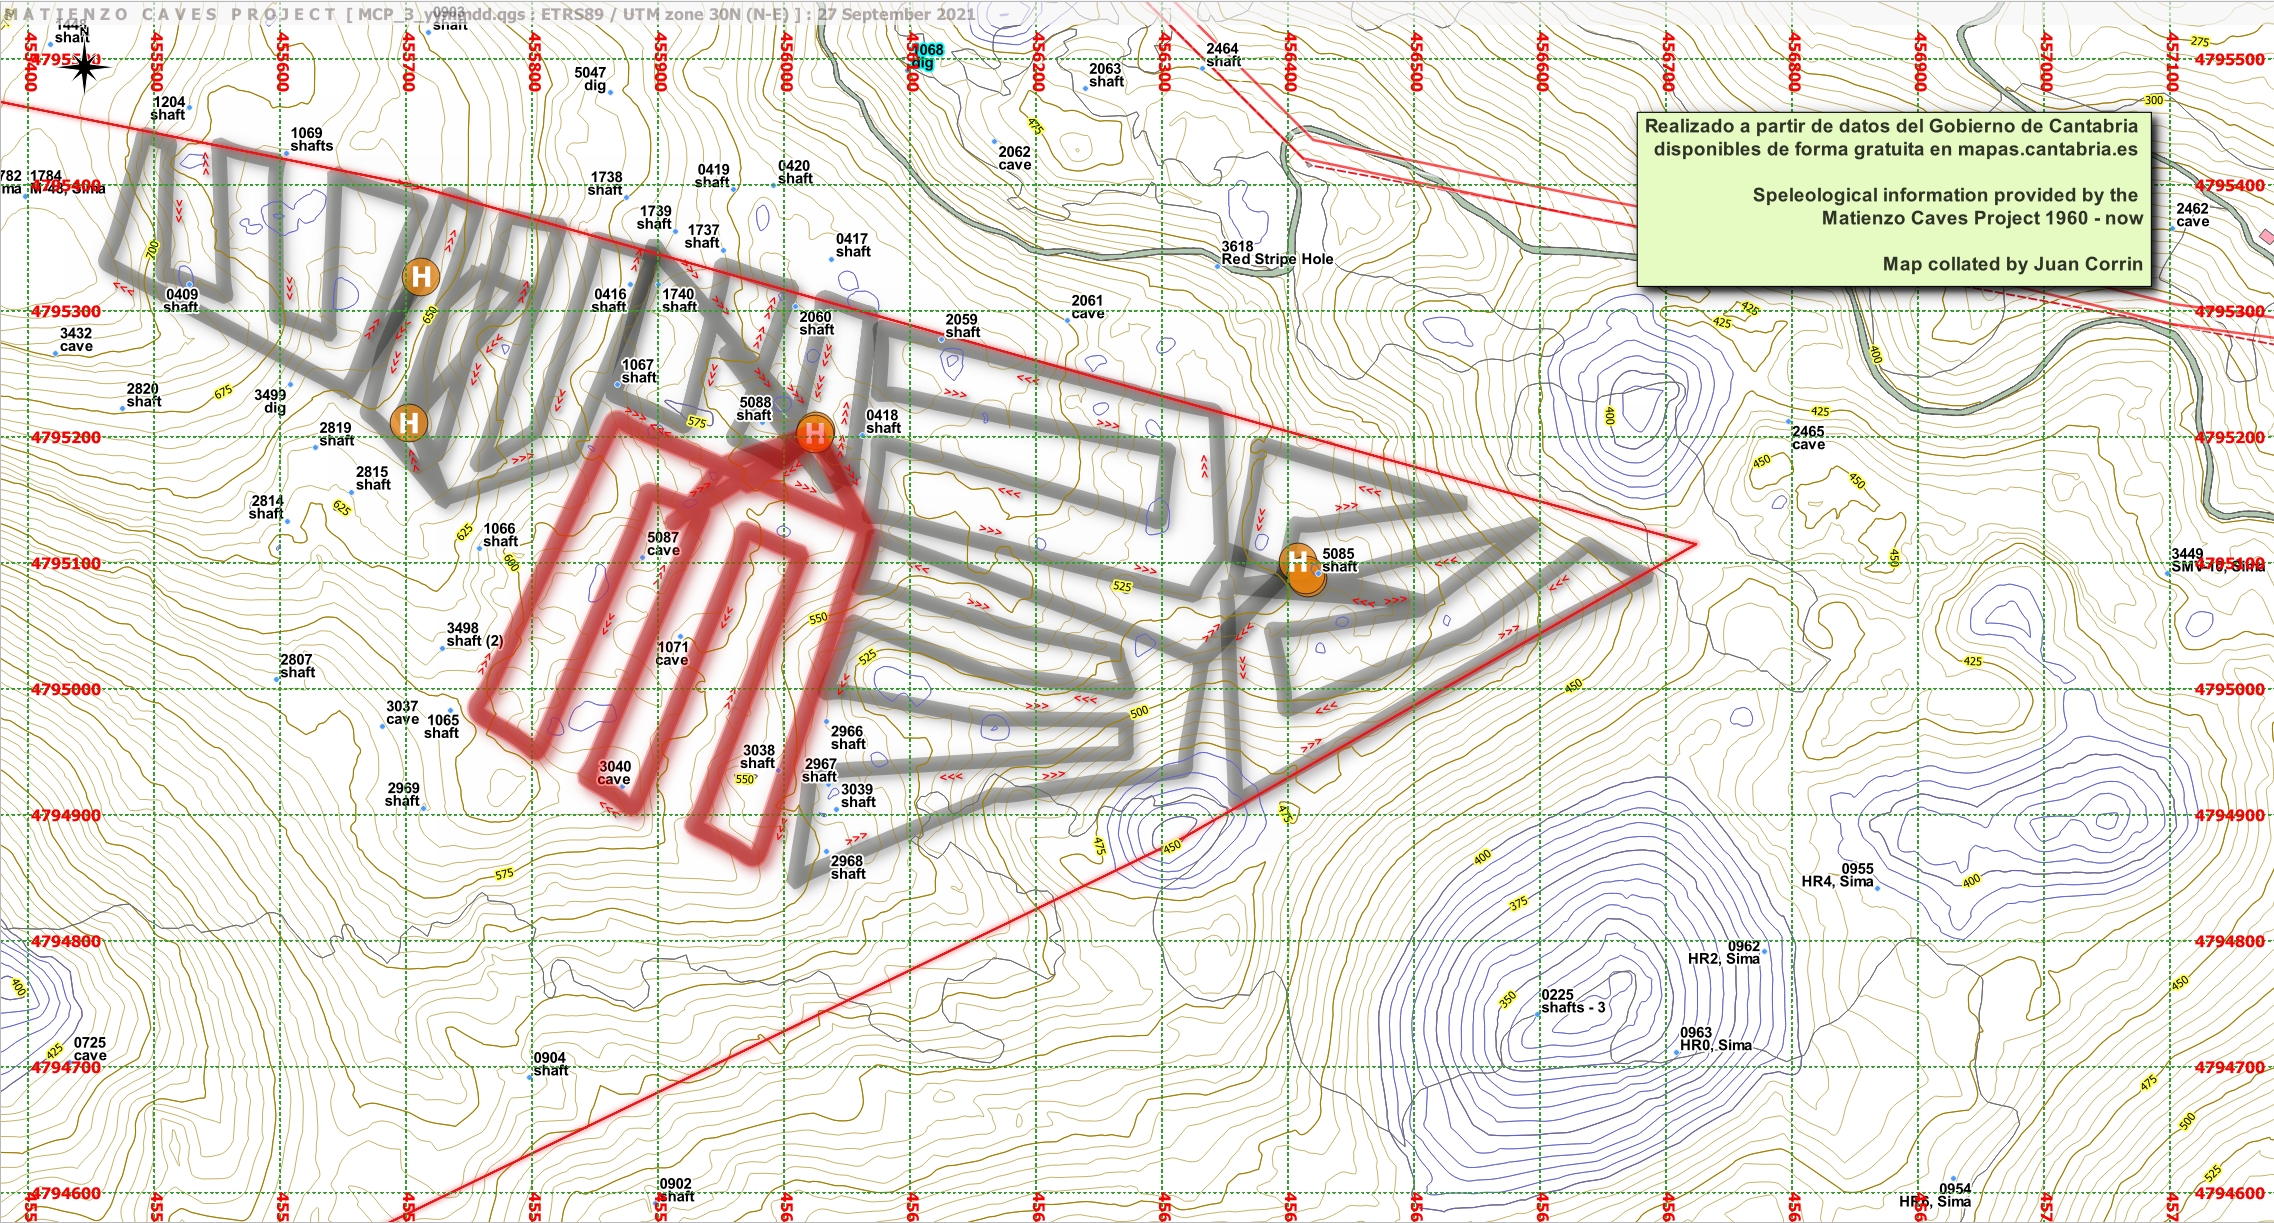Click the 0420 shaft label

(x=794, y=172)
